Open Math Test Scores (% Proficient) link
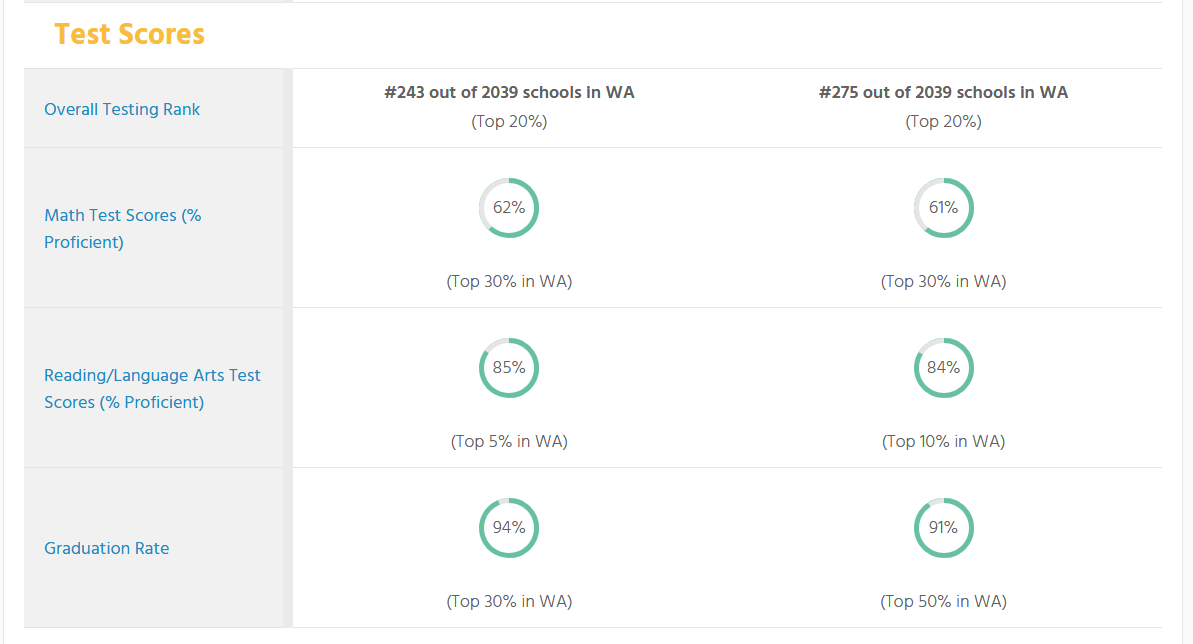This screenshot has height=644, width=1193. 122,228
